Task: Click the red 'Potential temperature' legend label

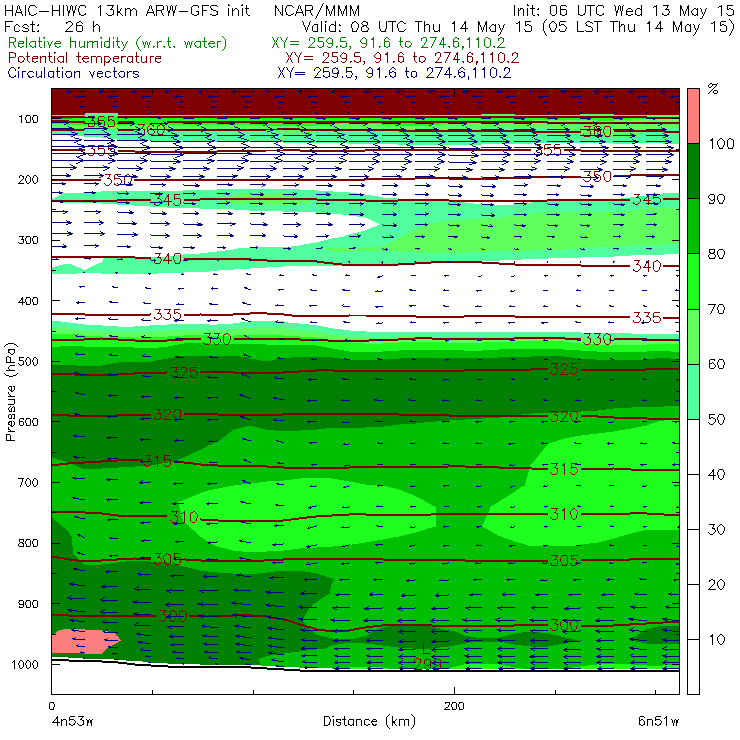Action: click(85, 58)
